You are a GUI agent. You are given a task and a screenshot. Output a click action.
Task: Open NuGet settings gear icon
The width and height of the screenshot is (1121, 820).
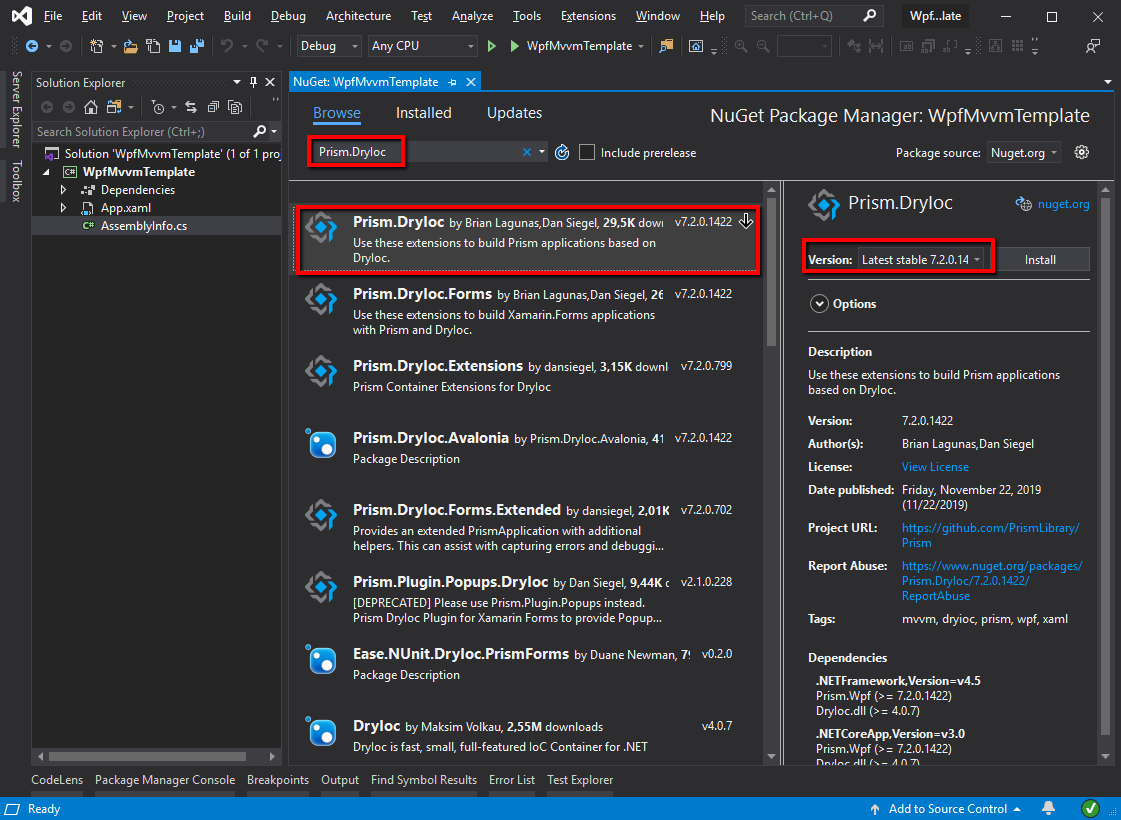(1082, 152)
